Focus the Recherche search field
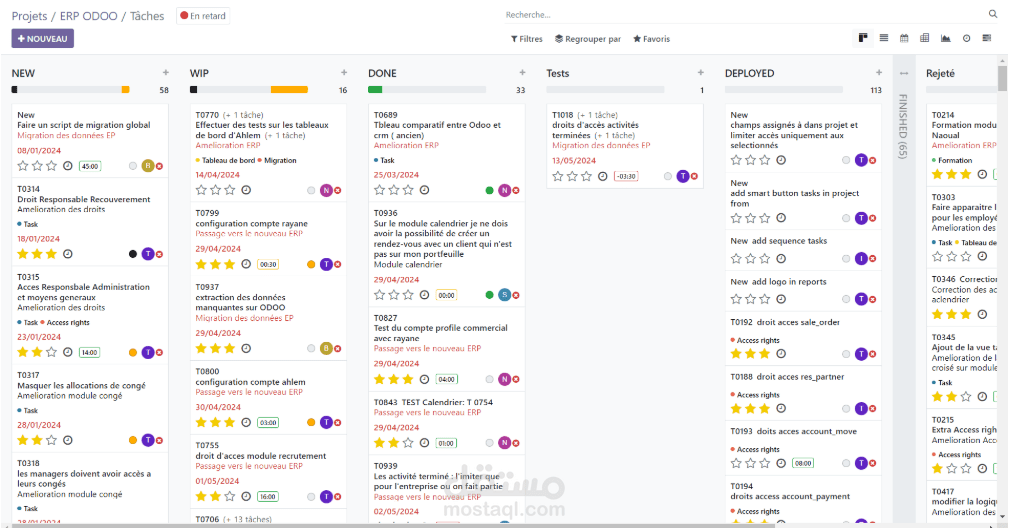The height and width of the screenshot is (531, 1010). (744, 15)
